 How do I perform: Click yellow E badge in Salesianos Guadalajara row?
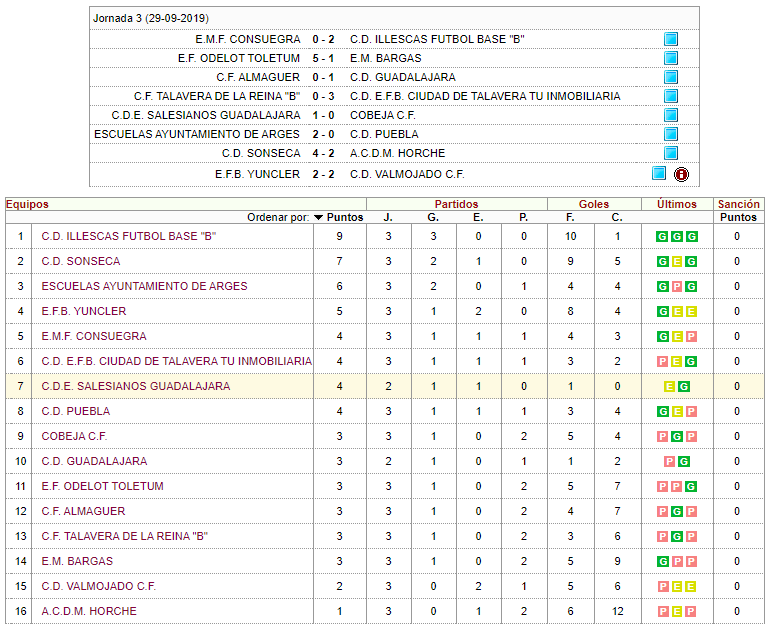669,386
